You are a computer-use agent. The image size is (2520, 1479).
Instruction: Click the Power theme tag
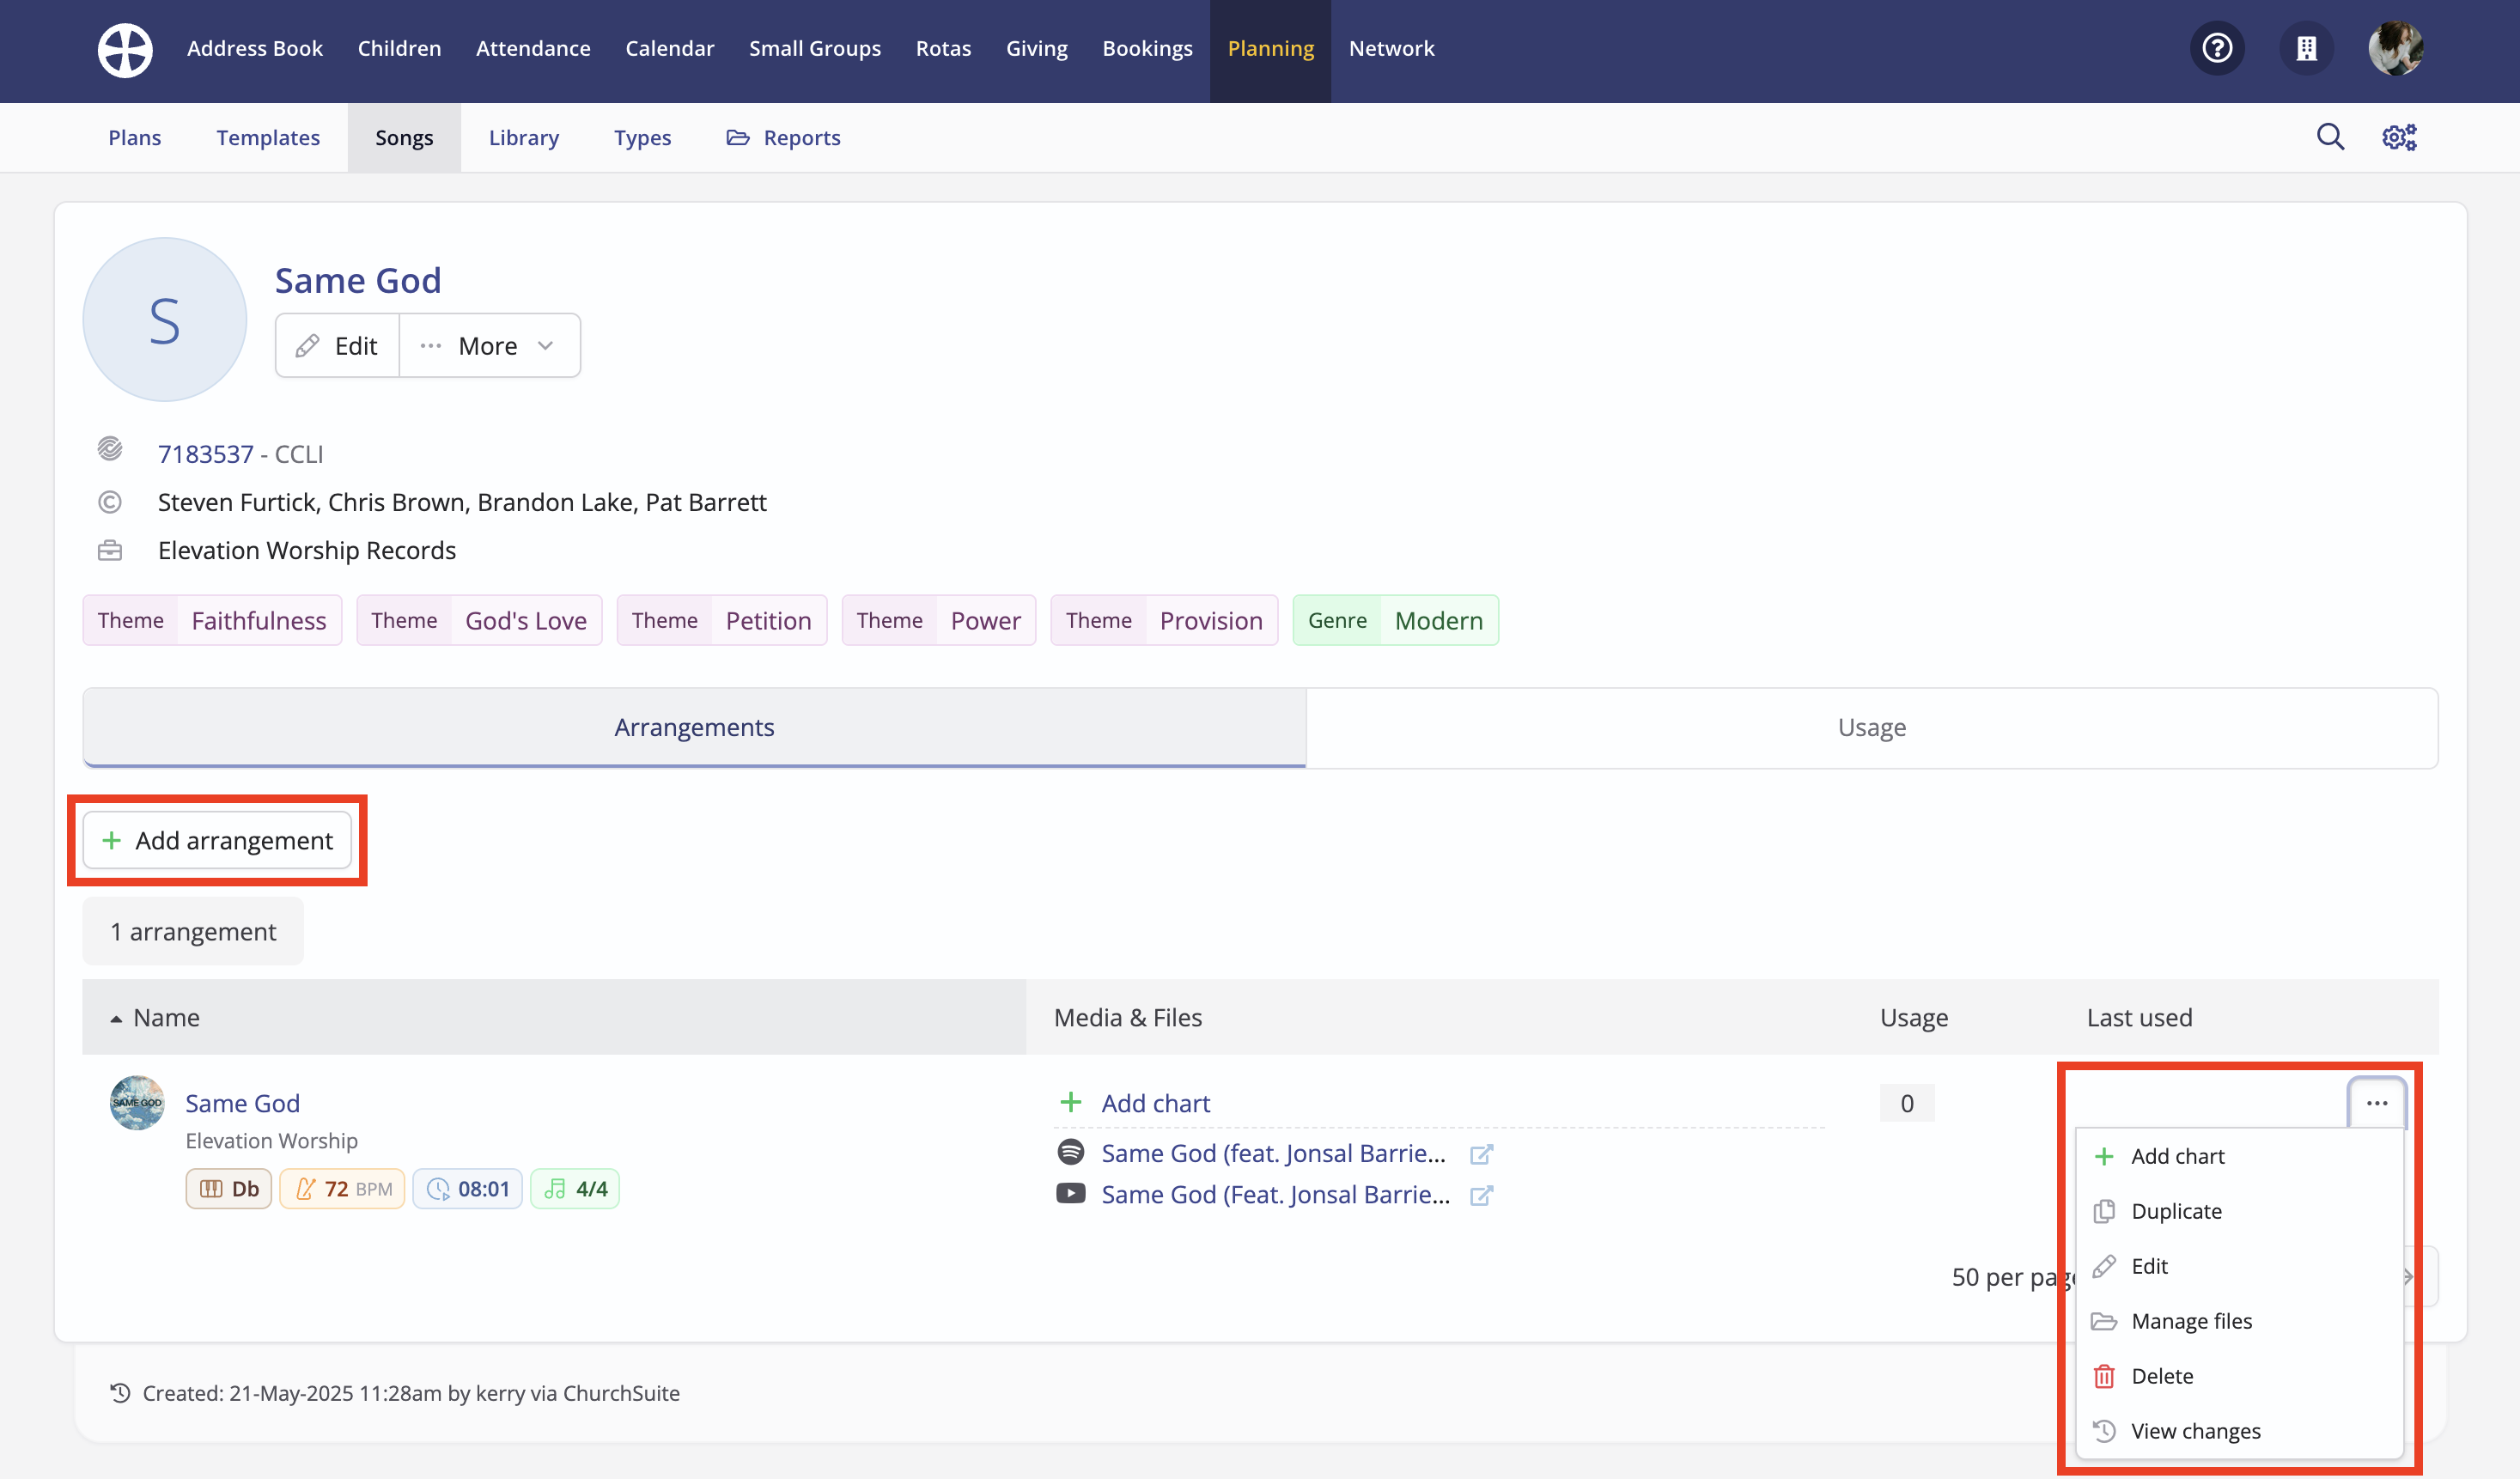pos(938,620)
